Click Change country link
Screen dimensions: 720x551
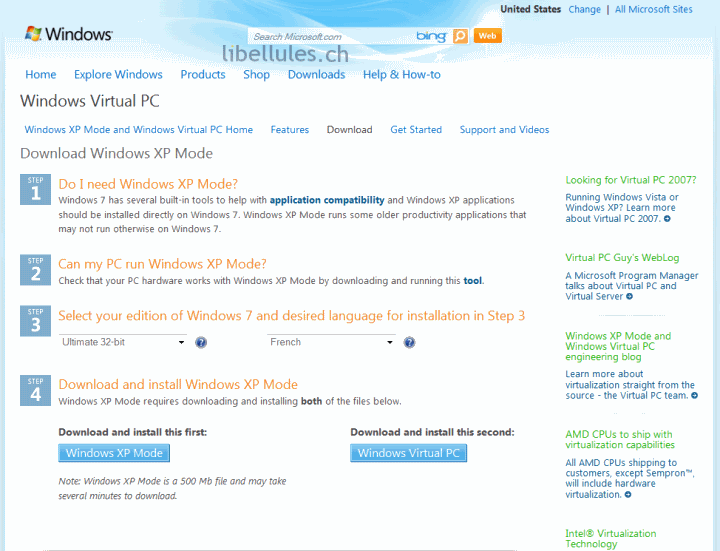(584, 9)
